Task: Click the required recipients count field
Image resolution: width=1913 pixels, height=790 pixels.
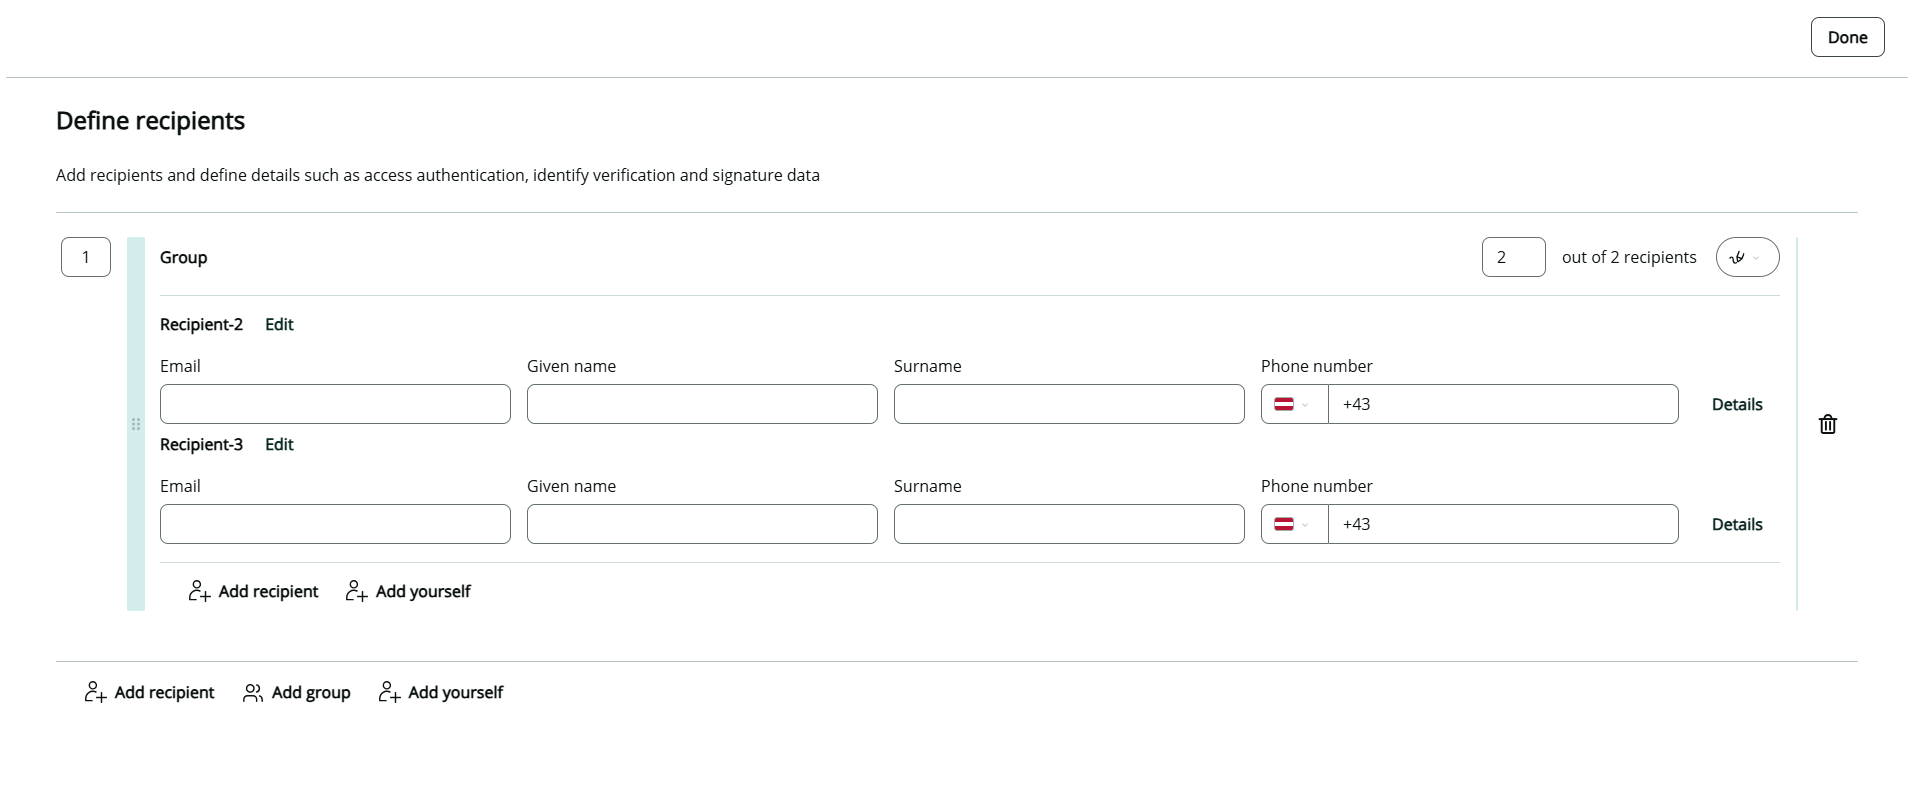Action: coord(1512,257)
